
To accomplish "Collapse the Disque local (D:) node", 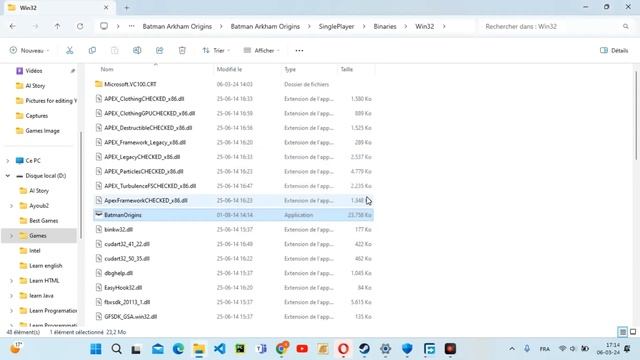I will (7, 176).
